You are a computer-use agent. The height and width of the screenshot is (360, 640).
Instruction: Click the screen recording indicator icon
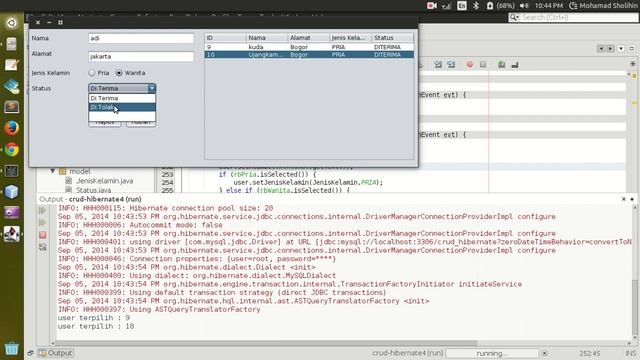[x=432, y=6]
